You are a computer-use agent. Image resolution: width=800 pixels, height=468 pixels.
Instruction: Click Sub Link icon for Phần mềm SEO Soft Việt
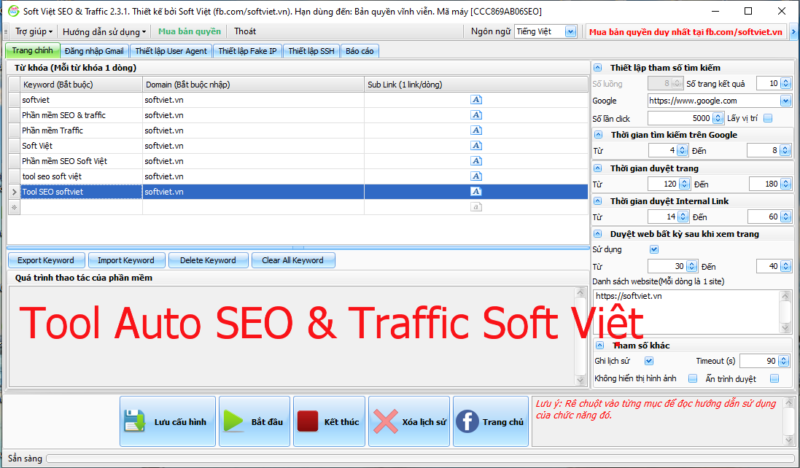point(476,161)
